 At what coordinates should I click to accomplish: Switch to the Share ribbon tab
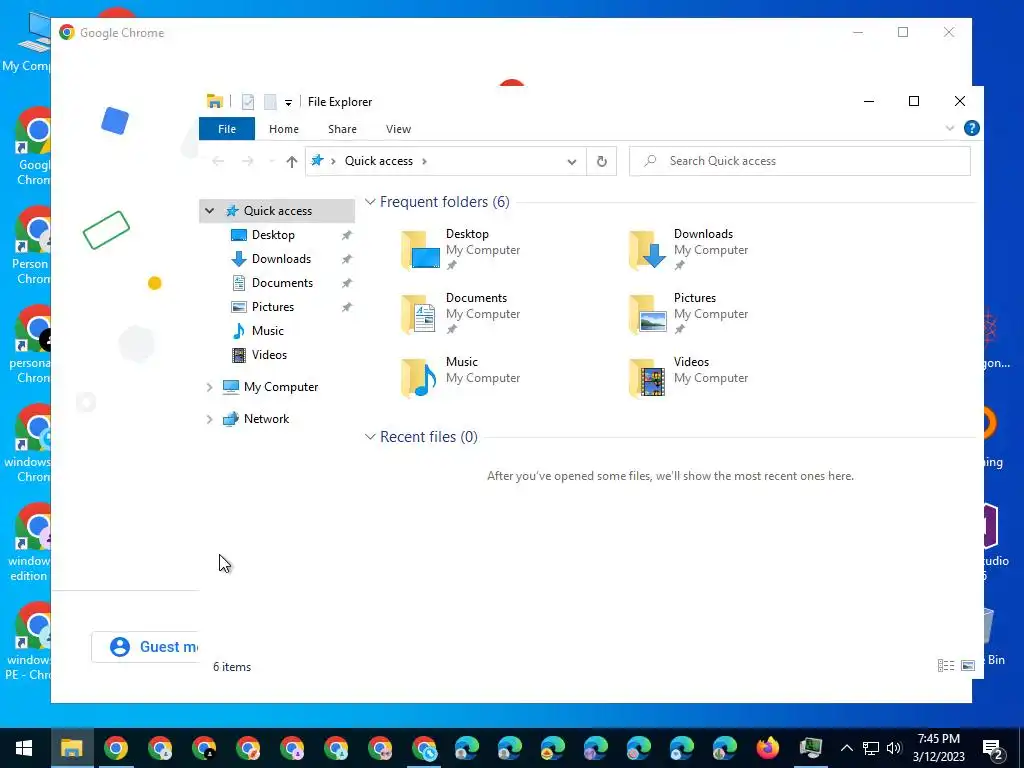coord(342,129)
